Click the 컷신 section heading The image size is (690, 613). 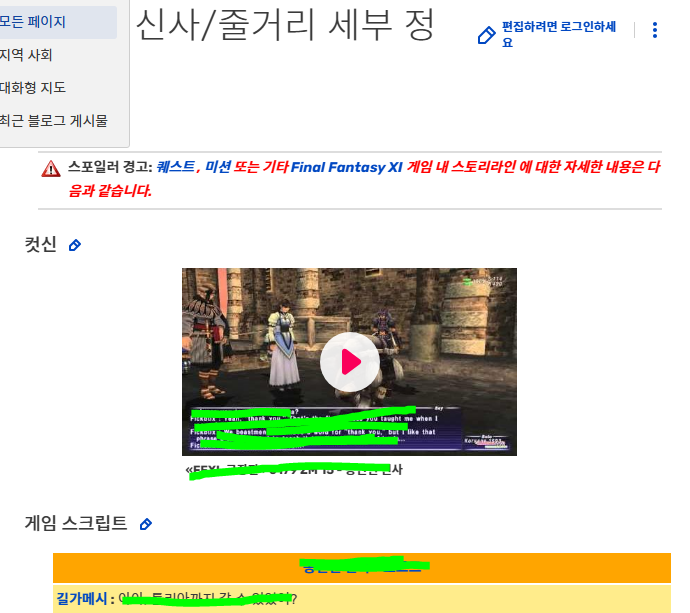click(40, 244)
